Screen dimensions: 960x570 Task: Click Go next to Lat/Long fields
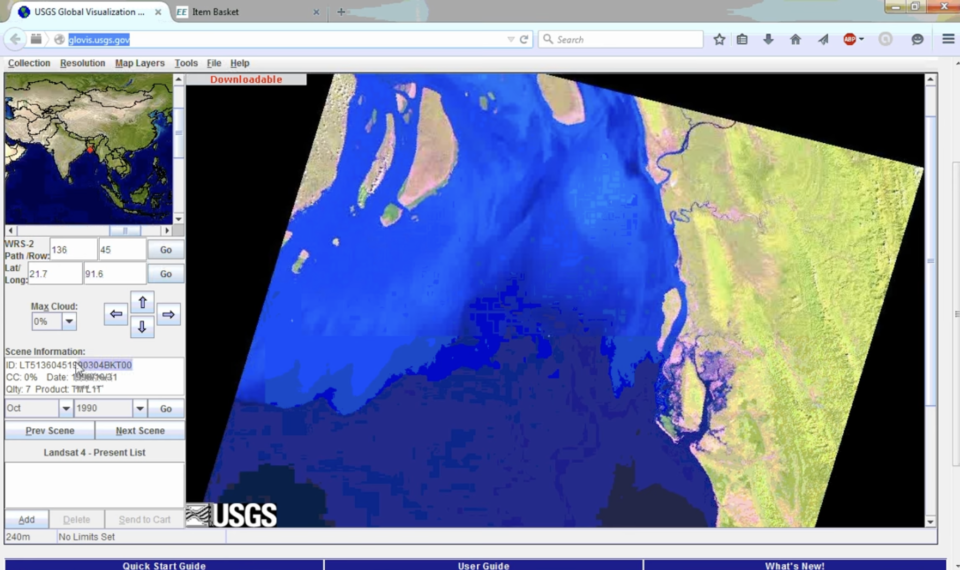[x=166, y=274]
